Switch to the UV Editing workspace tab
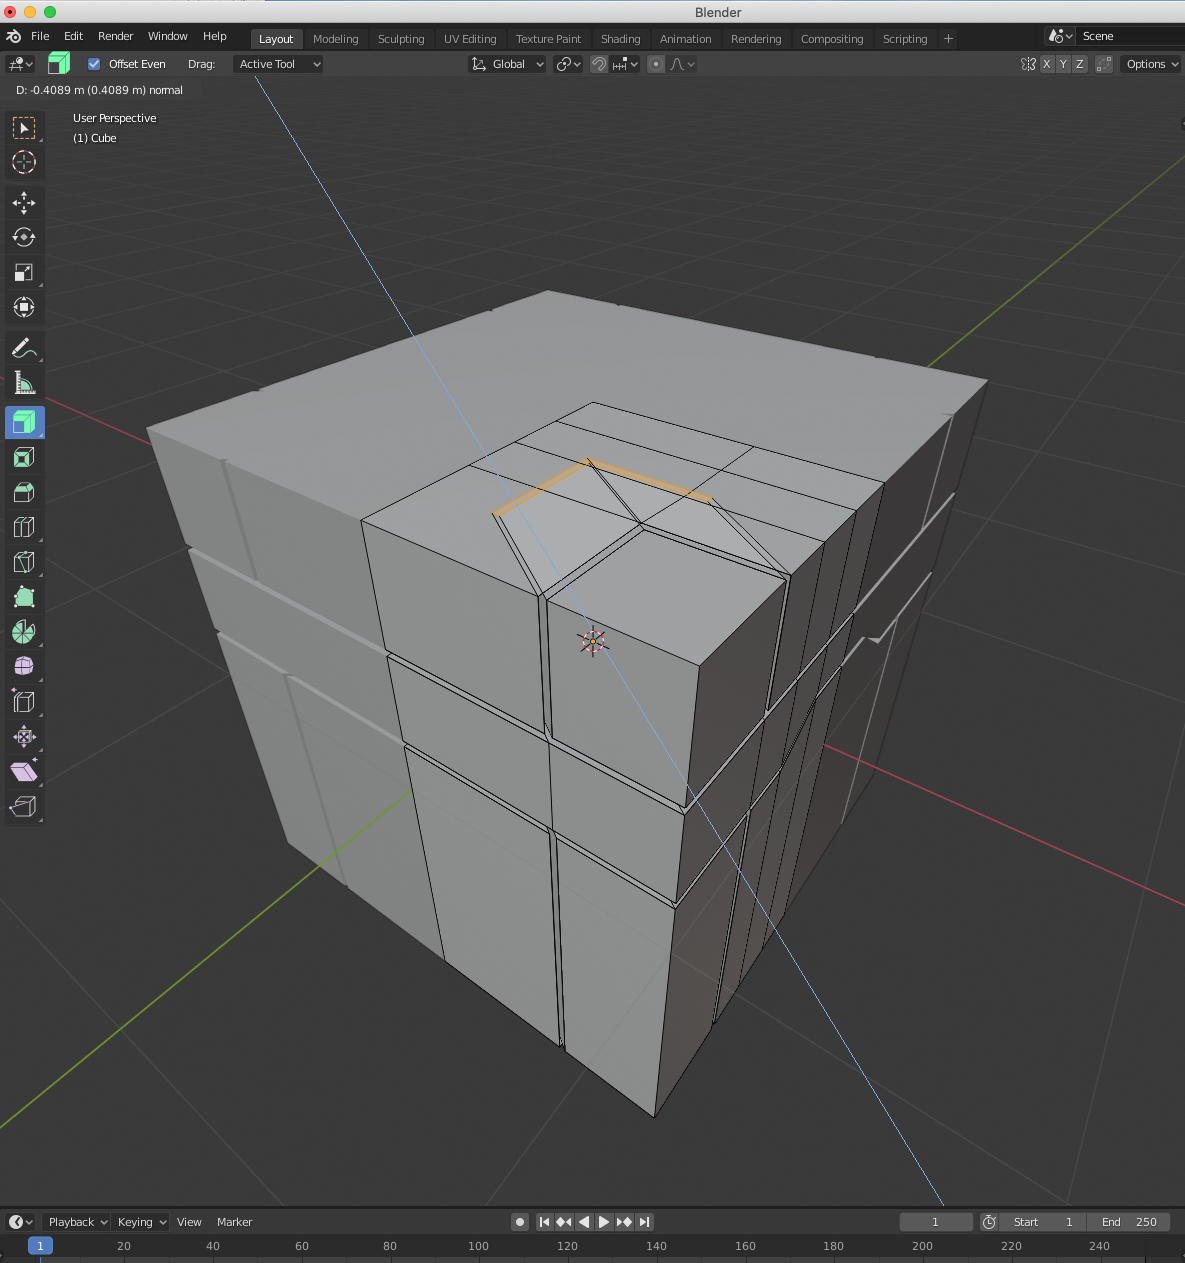Viewport: 1185px width, 1263px height. pos(470,38)
